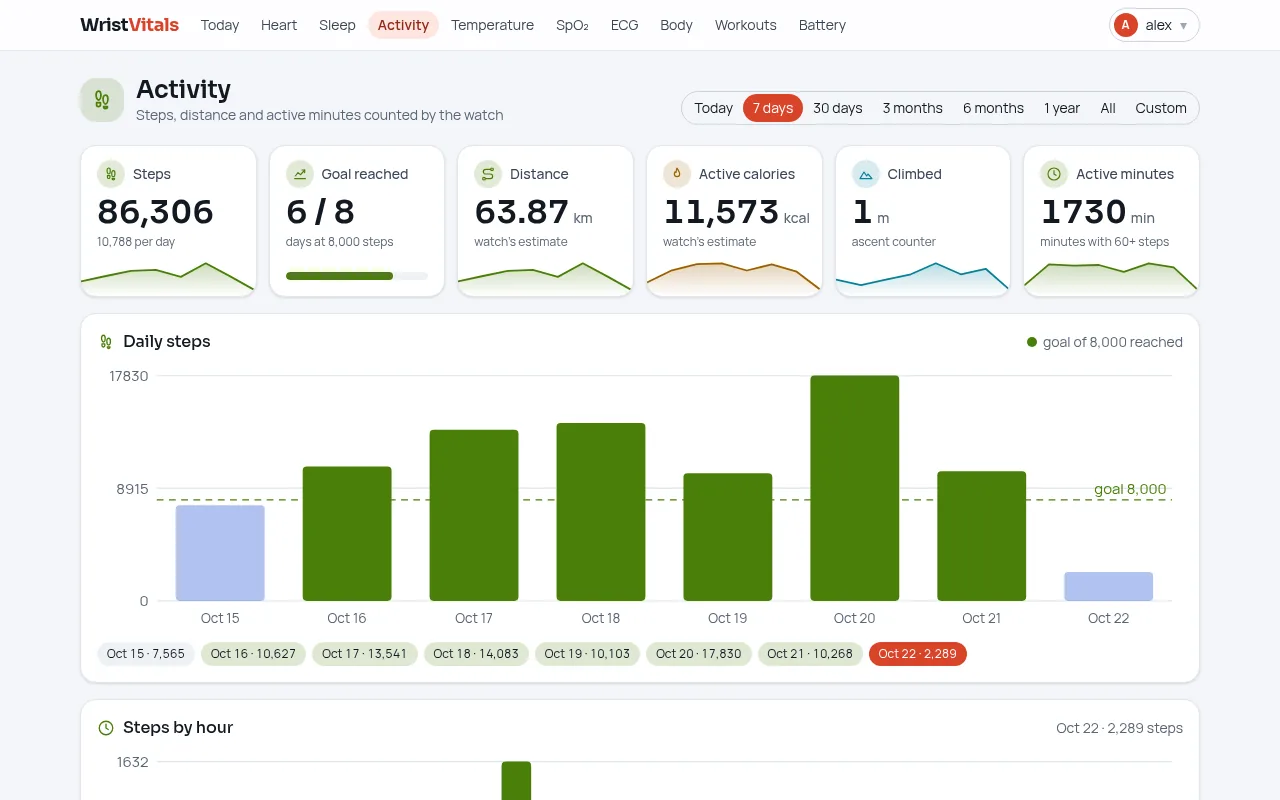Screen dimensions: 1280x800
Task: Select the Oct 18 · 14,083 chip
Action: (x=476, y=654)
